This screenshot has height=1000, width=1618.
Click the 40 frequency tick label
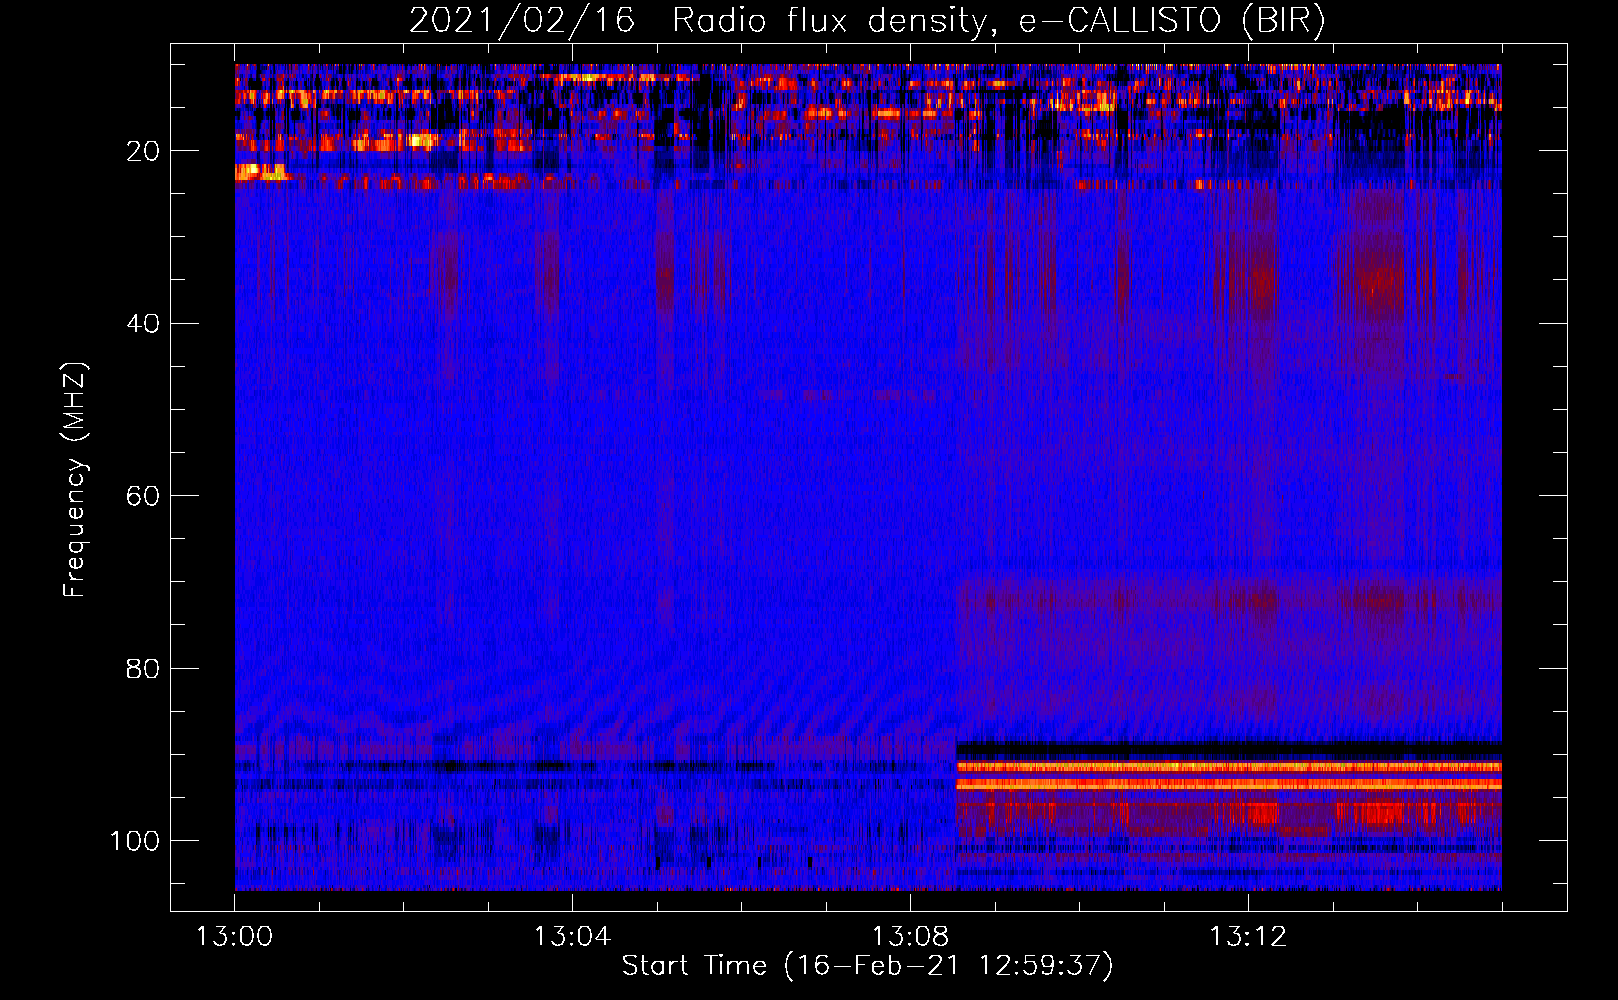click(143, 323)
